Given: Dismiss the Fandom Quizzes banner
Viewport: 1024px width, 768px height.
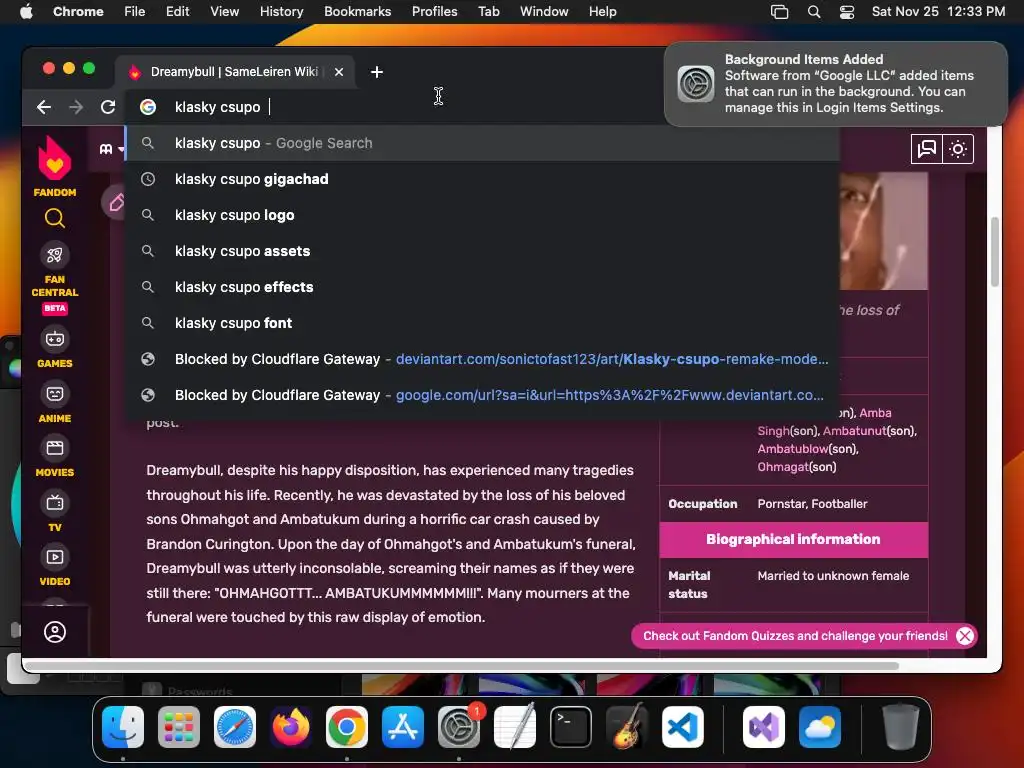Looking at the screenshot, I should click(x=965, y=636).
